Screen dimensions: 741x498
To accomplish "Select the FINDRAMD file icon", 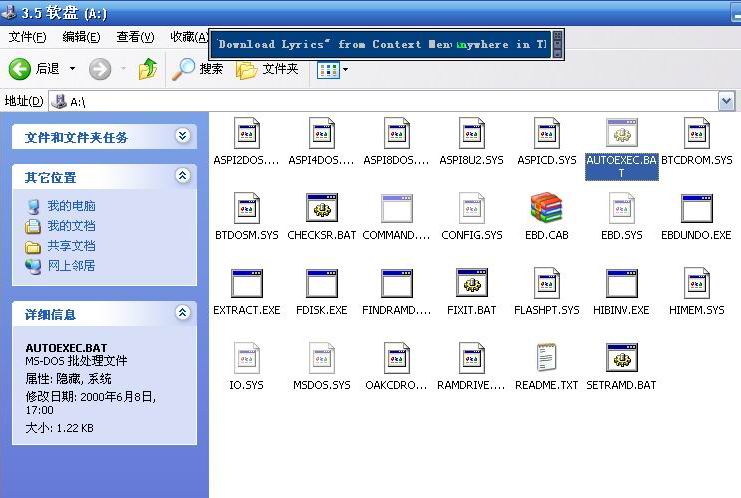I will (396, 283).
